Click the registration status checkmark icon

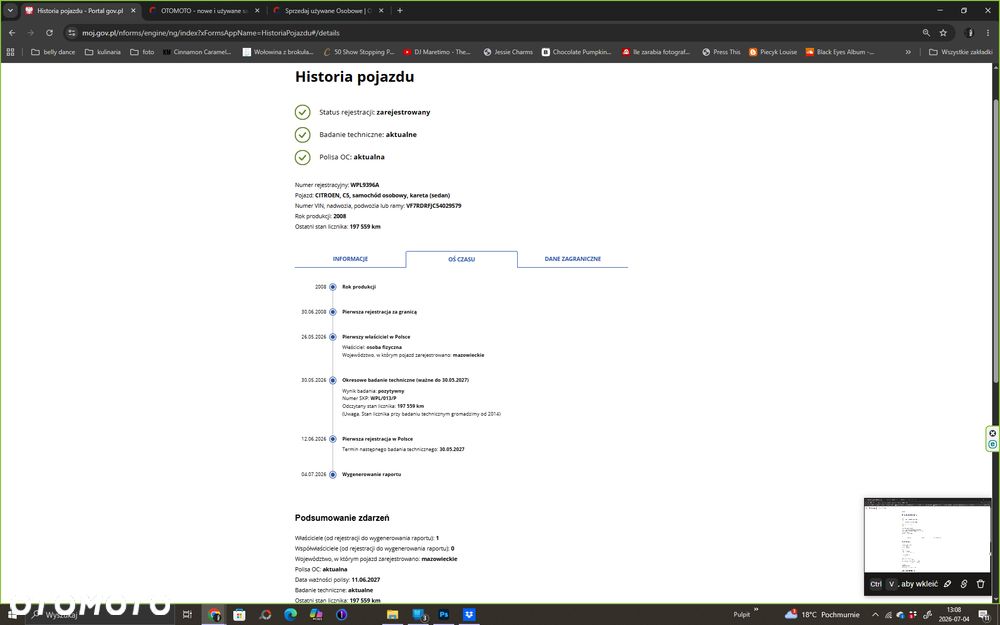tap(302, 112)
